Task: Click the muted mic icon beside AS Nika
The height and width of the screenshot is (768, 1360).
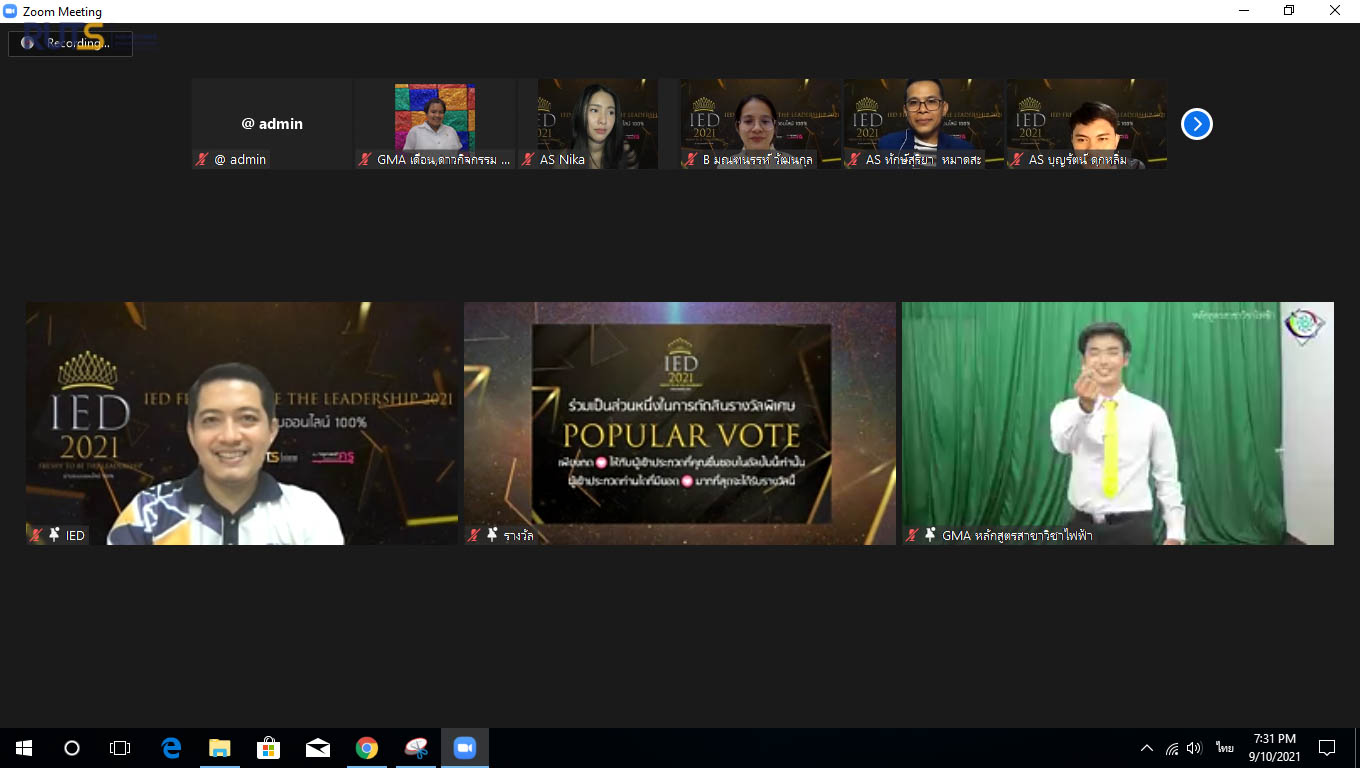Action: (x=529, y=159)
